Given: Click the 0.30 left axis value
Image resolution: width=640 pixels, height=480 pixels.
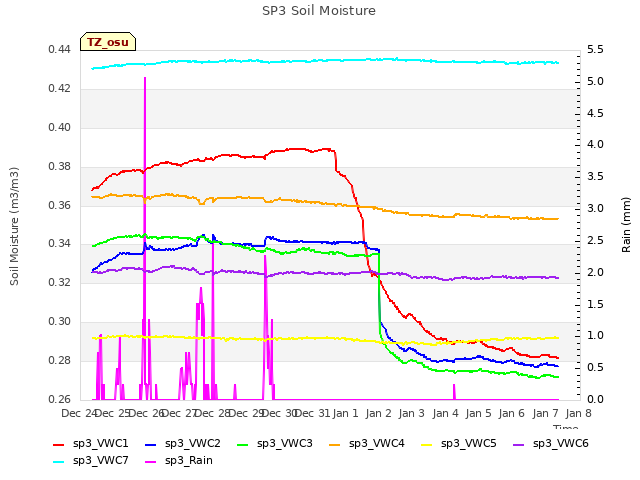Looking at the screenshot, I should coord(60,322).
